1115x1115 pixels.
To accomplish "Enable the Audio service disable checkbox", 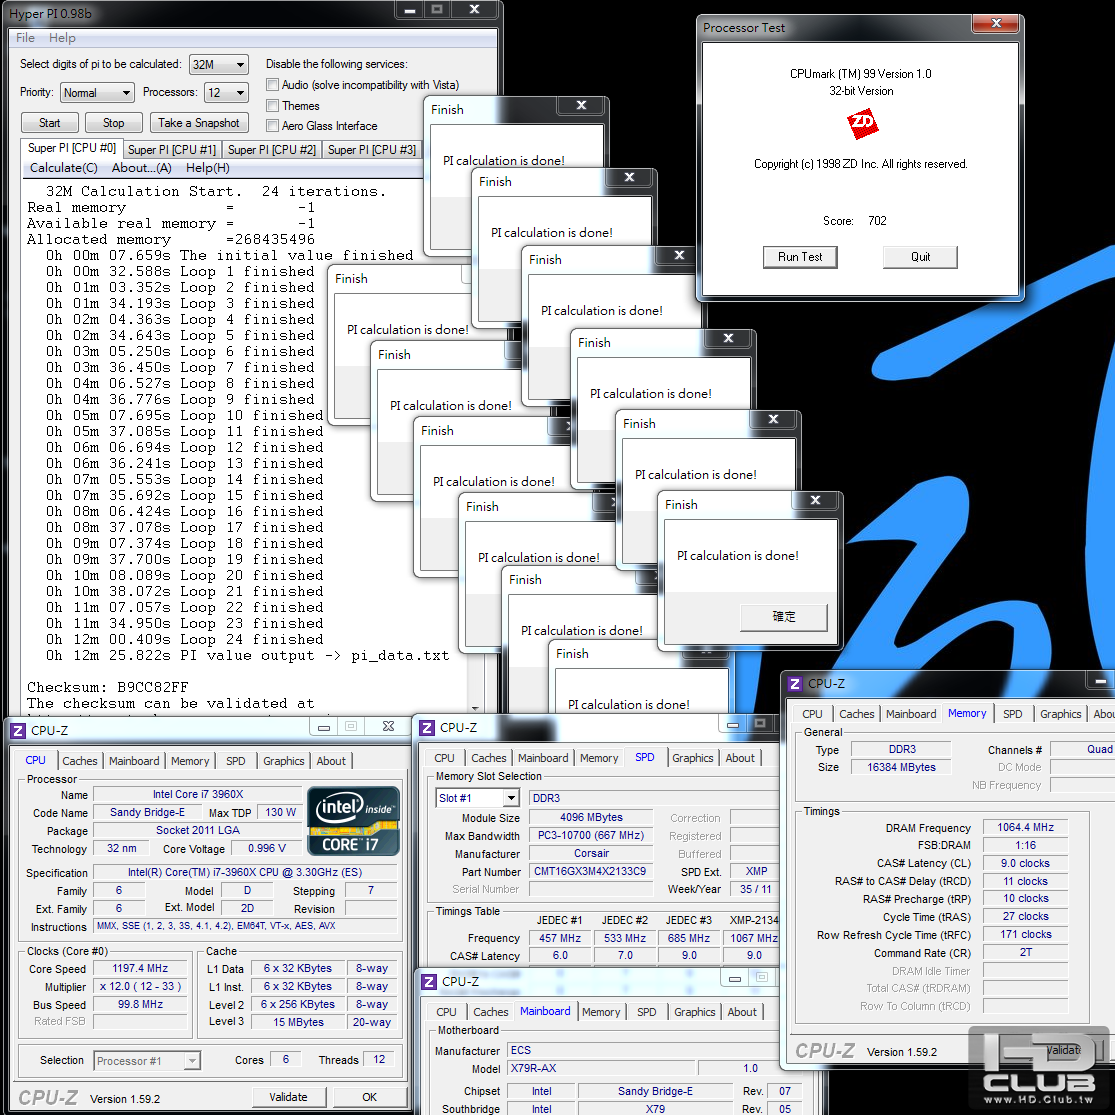I will coord(272,85).
